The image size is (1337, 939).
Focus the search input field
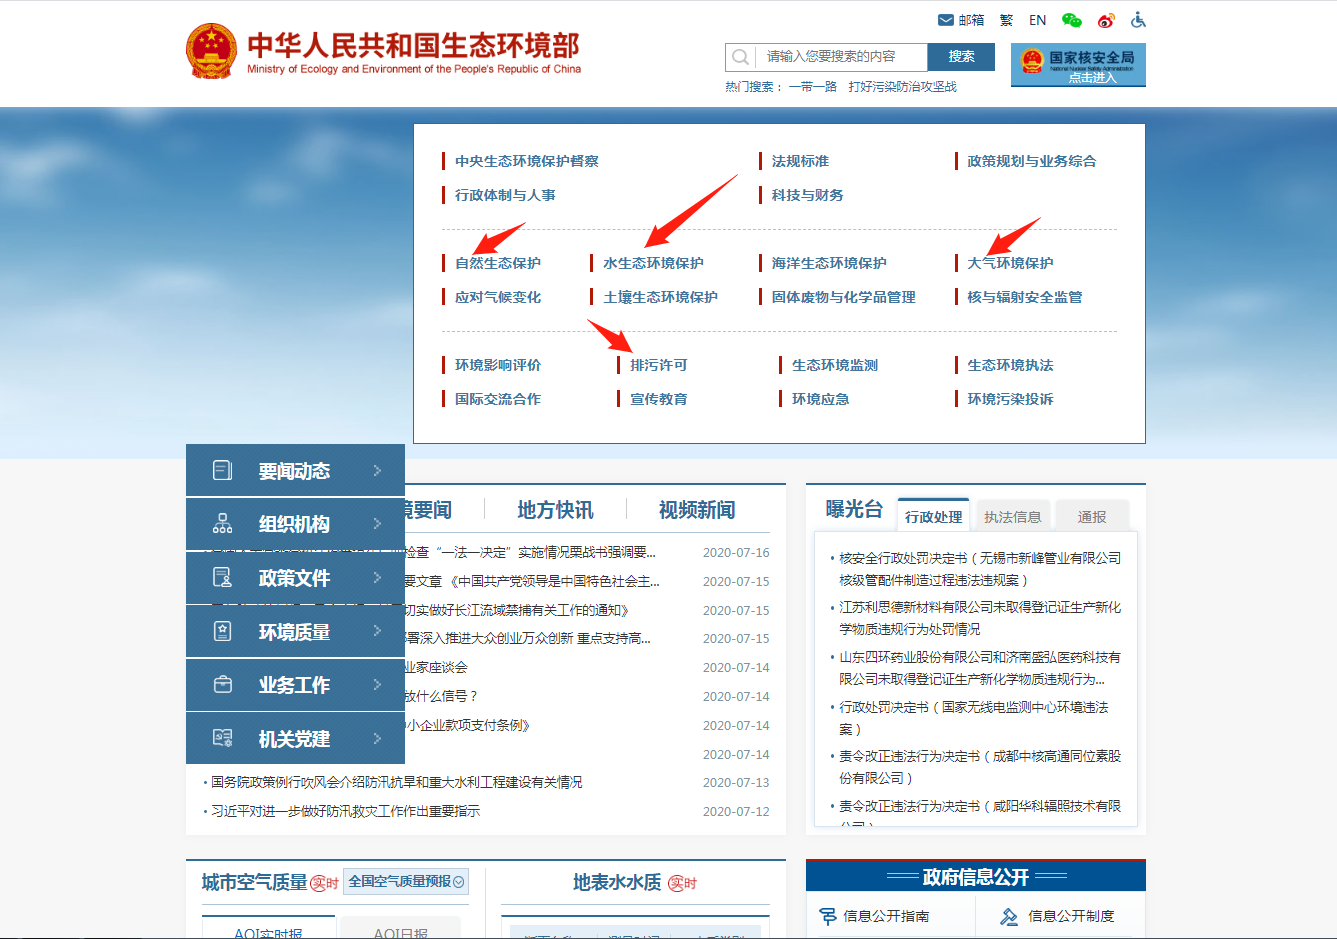(841, 57)
